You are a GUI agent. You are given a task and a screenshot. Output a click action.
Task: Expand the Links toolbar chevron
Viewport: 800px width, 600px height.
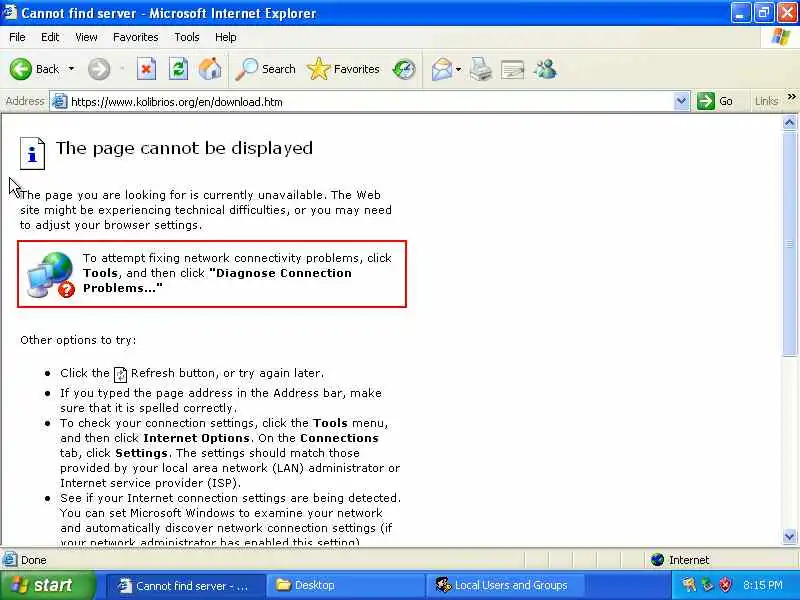(791, 97)
